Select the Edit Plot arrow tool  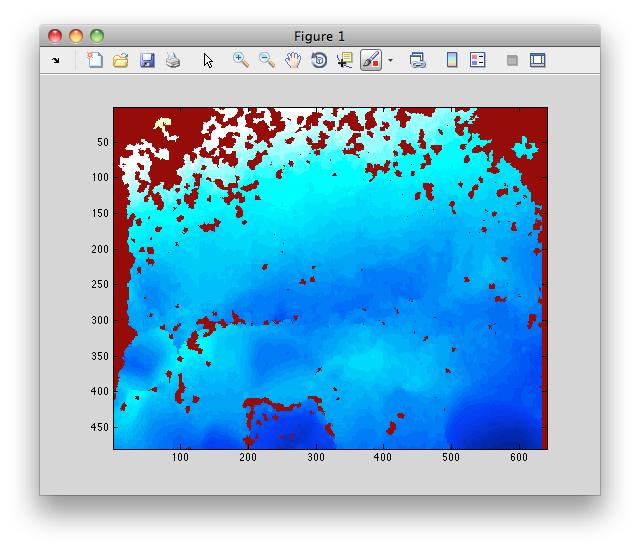(x=208, y=60)
